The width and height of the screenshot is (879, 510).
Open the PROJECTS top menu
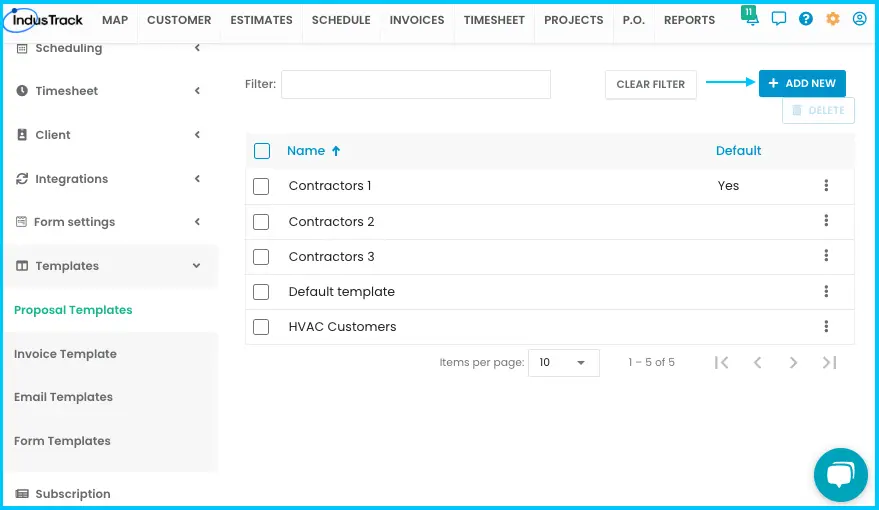pyautogui.click(x=573, y=20)
